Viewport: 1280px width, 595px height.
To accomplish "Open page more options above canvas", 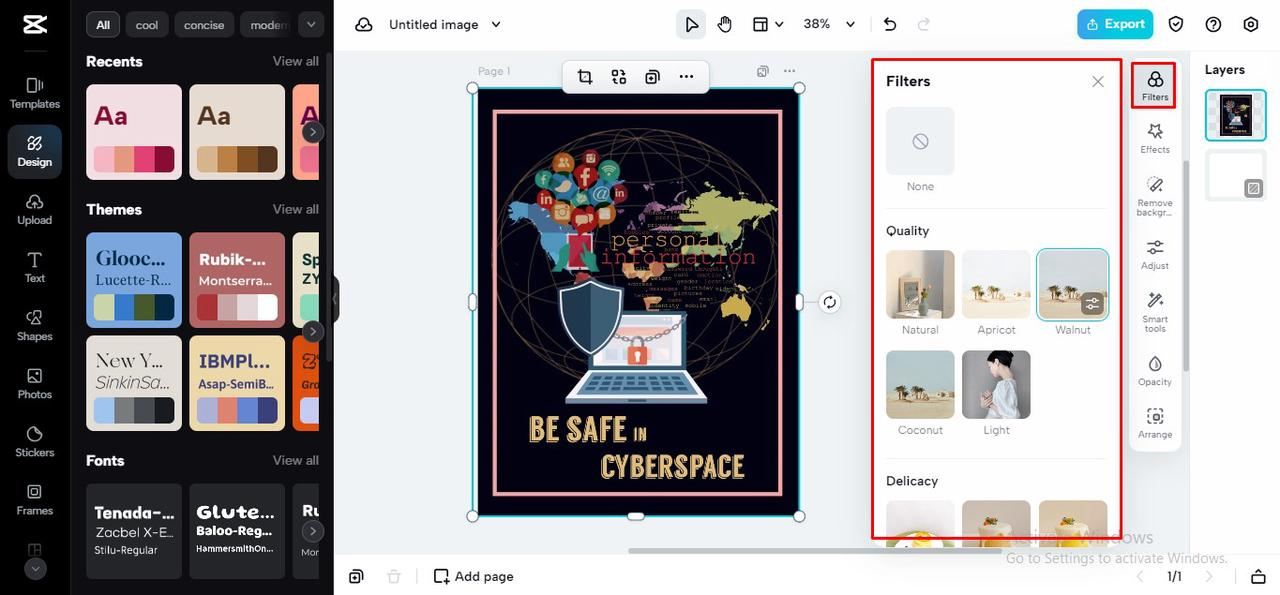I will coord(790,71).
